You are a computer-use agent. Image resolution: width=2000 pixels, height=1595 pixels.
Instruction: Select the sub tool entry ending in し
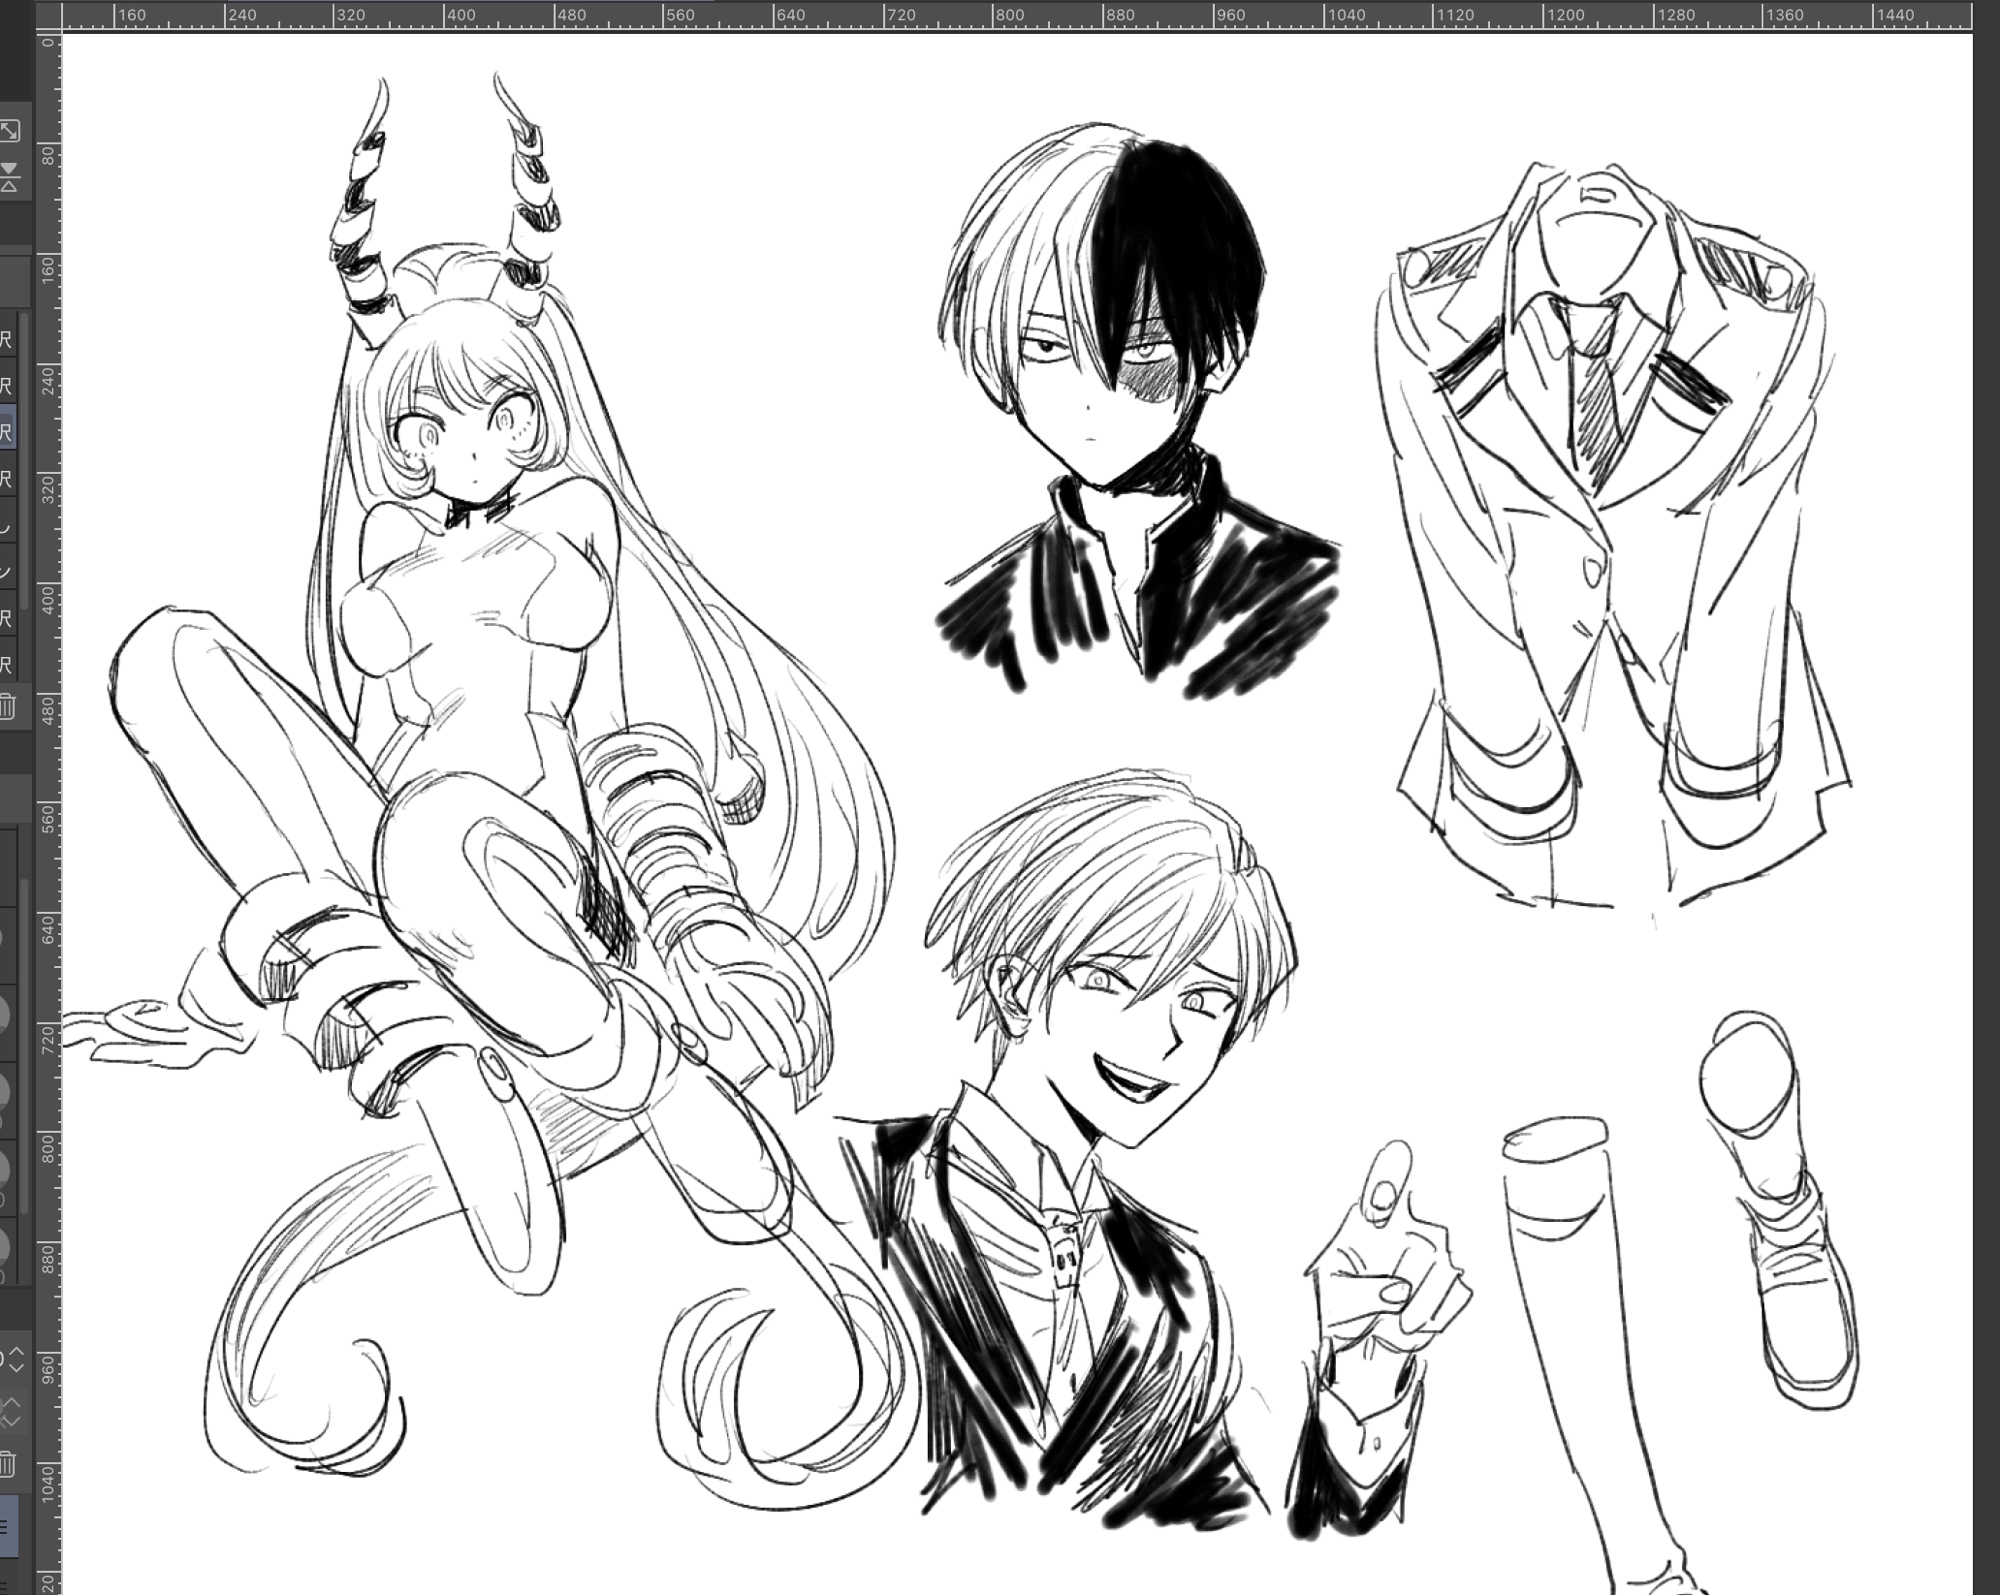pyautogui.click(x=7, y=525)
